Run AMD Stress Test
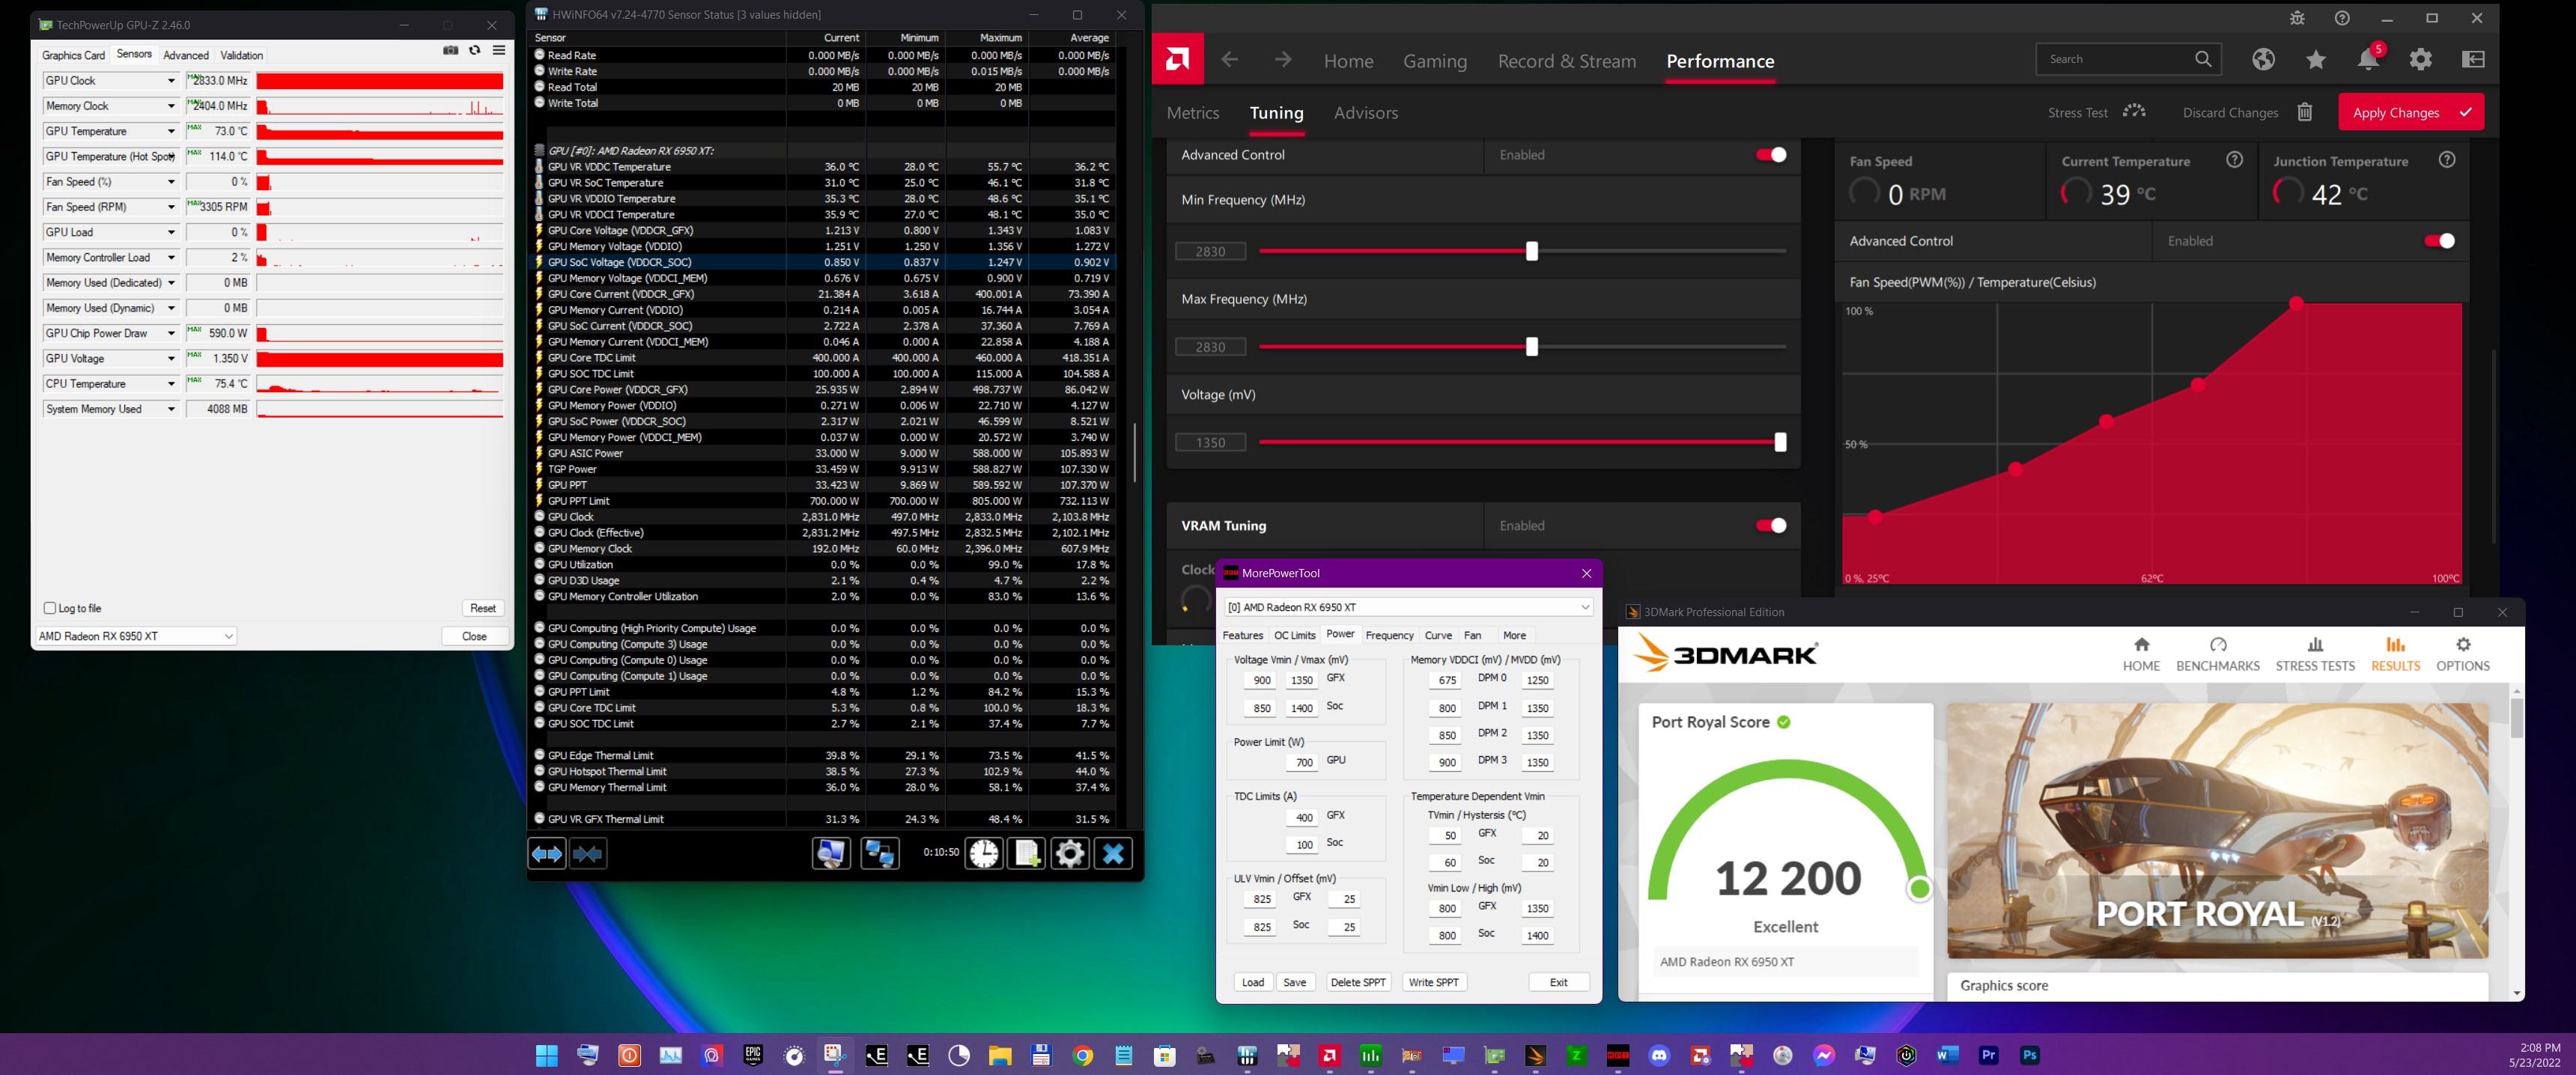This screenshot has width=2576, height=1075. coord(2095,112)
